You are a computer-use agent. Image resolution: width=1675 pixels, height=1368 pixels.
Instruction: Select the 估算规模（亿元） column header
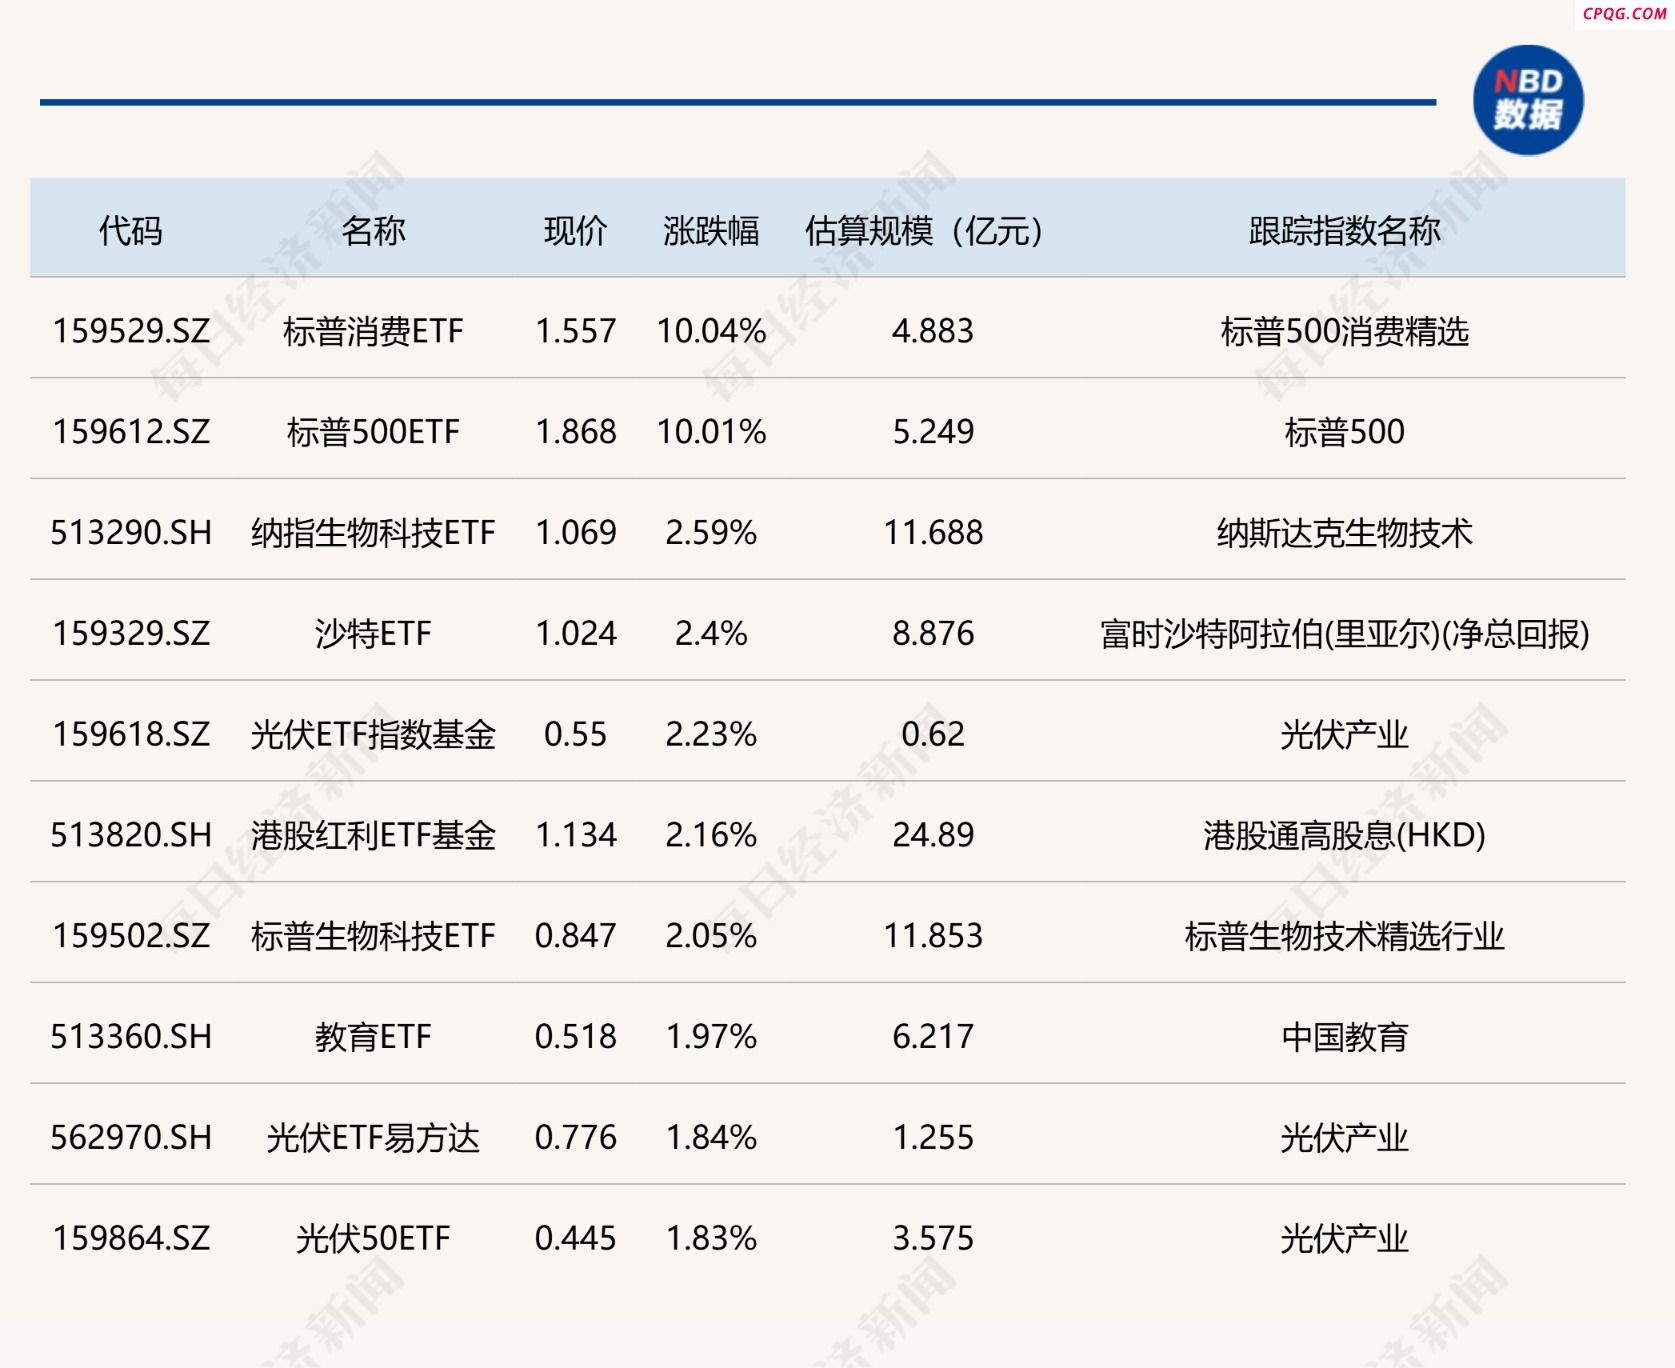925,231
